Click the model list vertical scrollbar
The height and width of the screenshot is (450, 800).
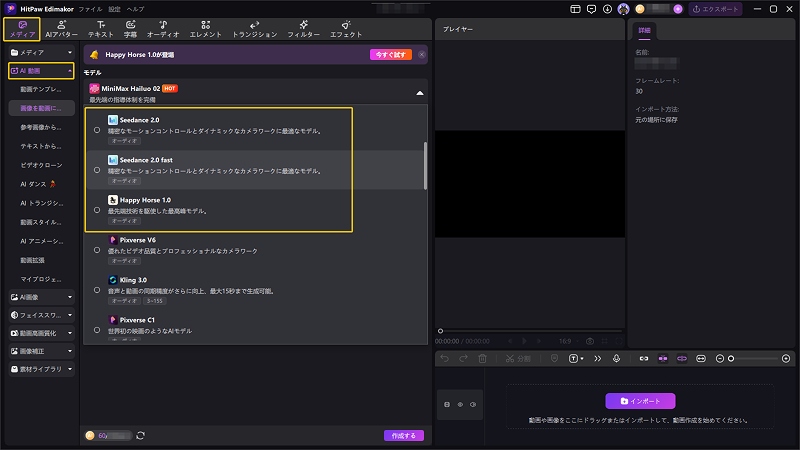coord(426,166)
